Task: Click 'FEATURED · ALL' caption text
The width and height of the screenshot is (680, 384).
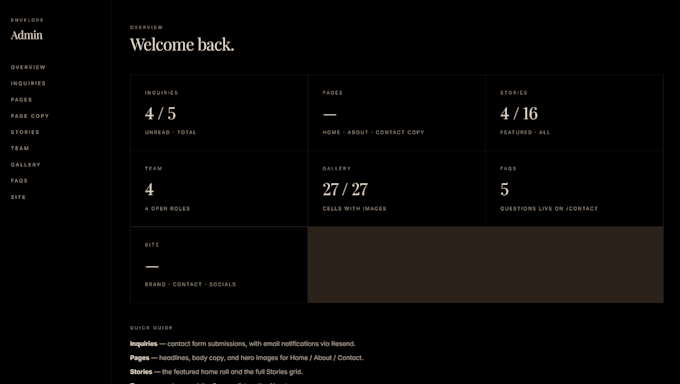Action: (525, 132)
